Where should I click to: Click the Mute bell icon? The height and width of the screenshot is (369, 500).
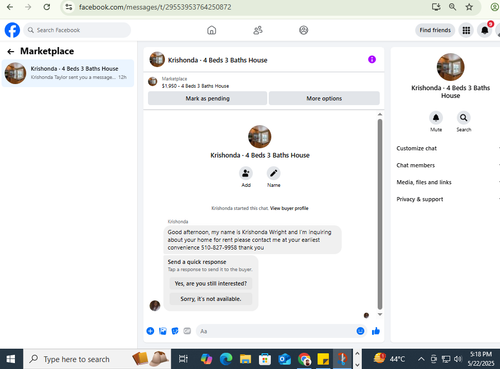(x=436, y=118)
